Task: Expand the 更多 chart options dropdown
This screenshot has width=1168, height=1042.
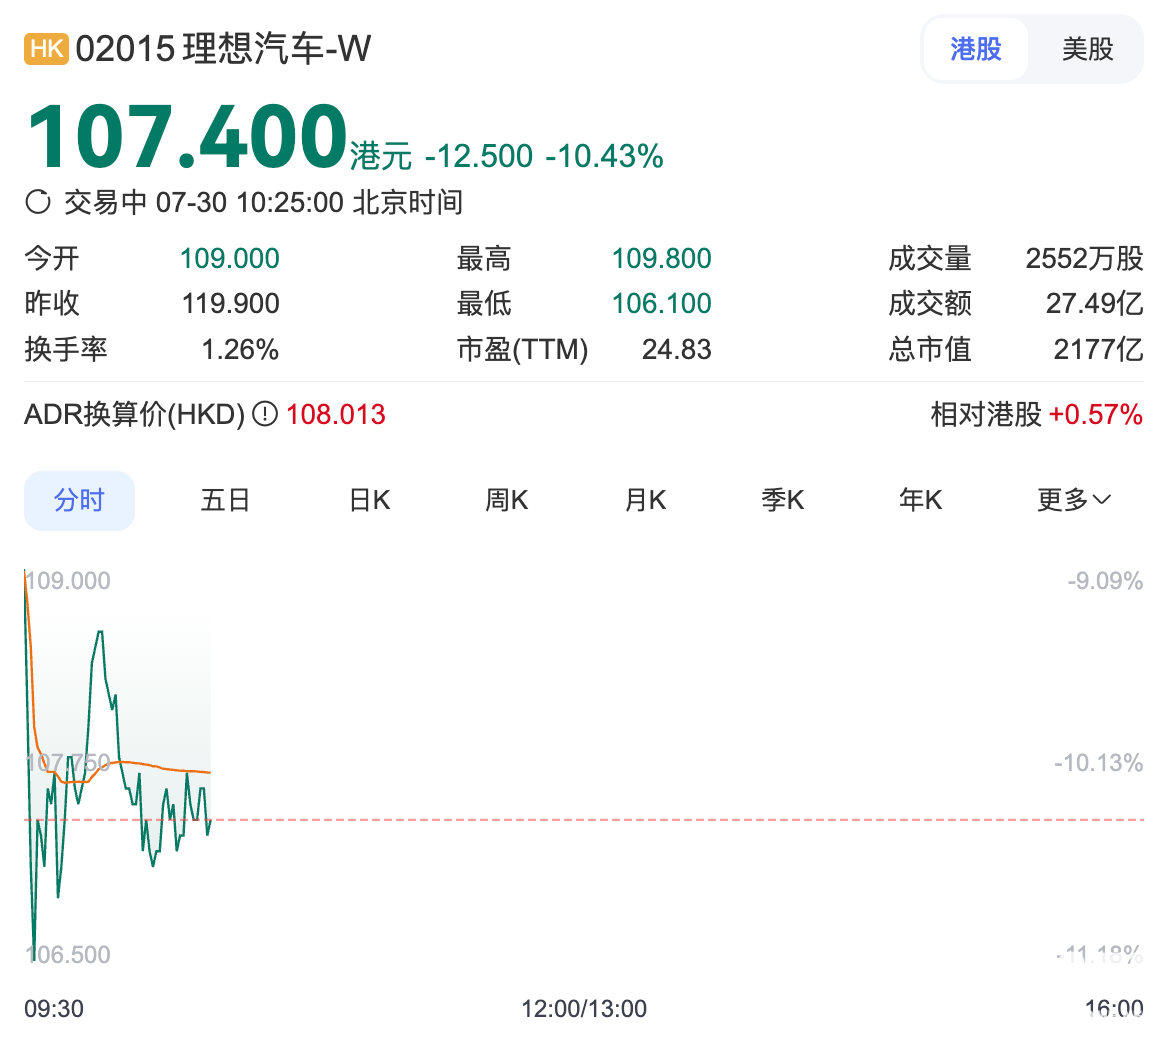Action: click(1074, 500)
